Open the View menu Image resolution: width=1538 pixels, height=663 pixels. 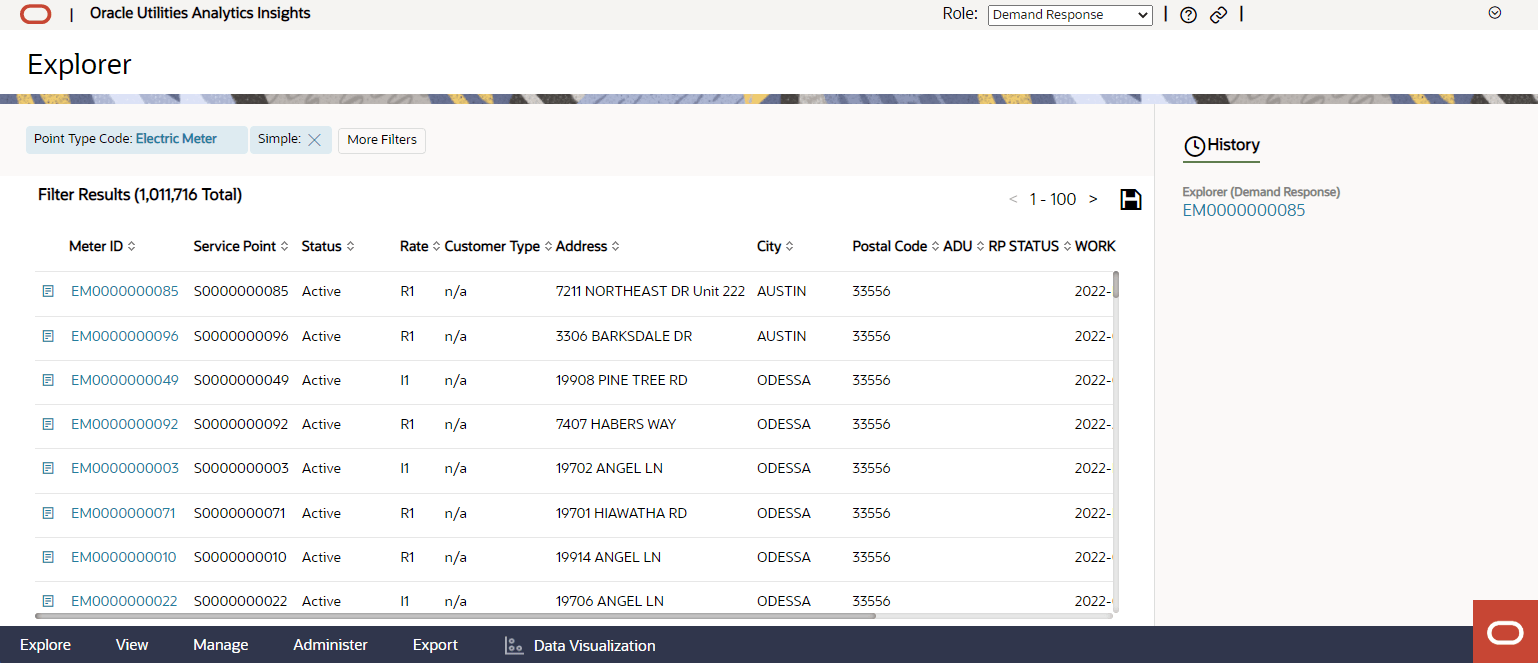[132, 645]
